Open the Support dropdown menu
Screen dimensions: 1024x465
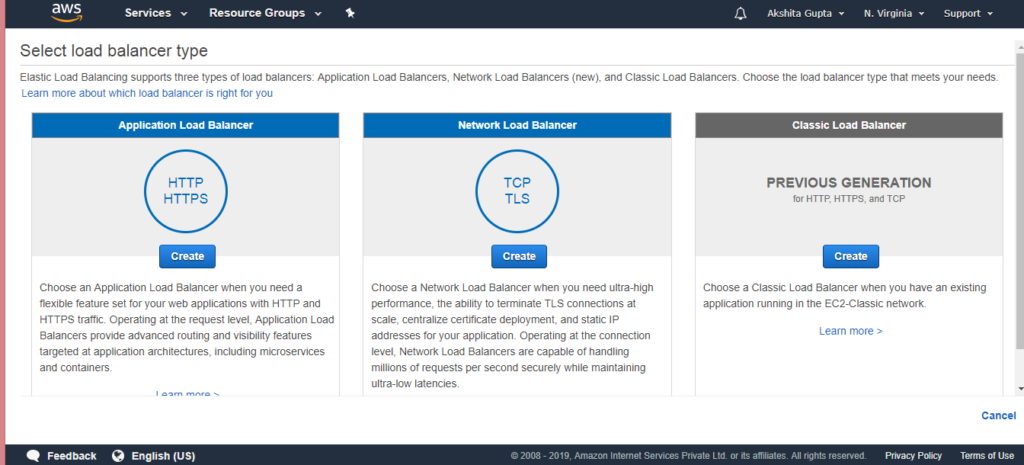pyautogui.click(x=968, y=14)
